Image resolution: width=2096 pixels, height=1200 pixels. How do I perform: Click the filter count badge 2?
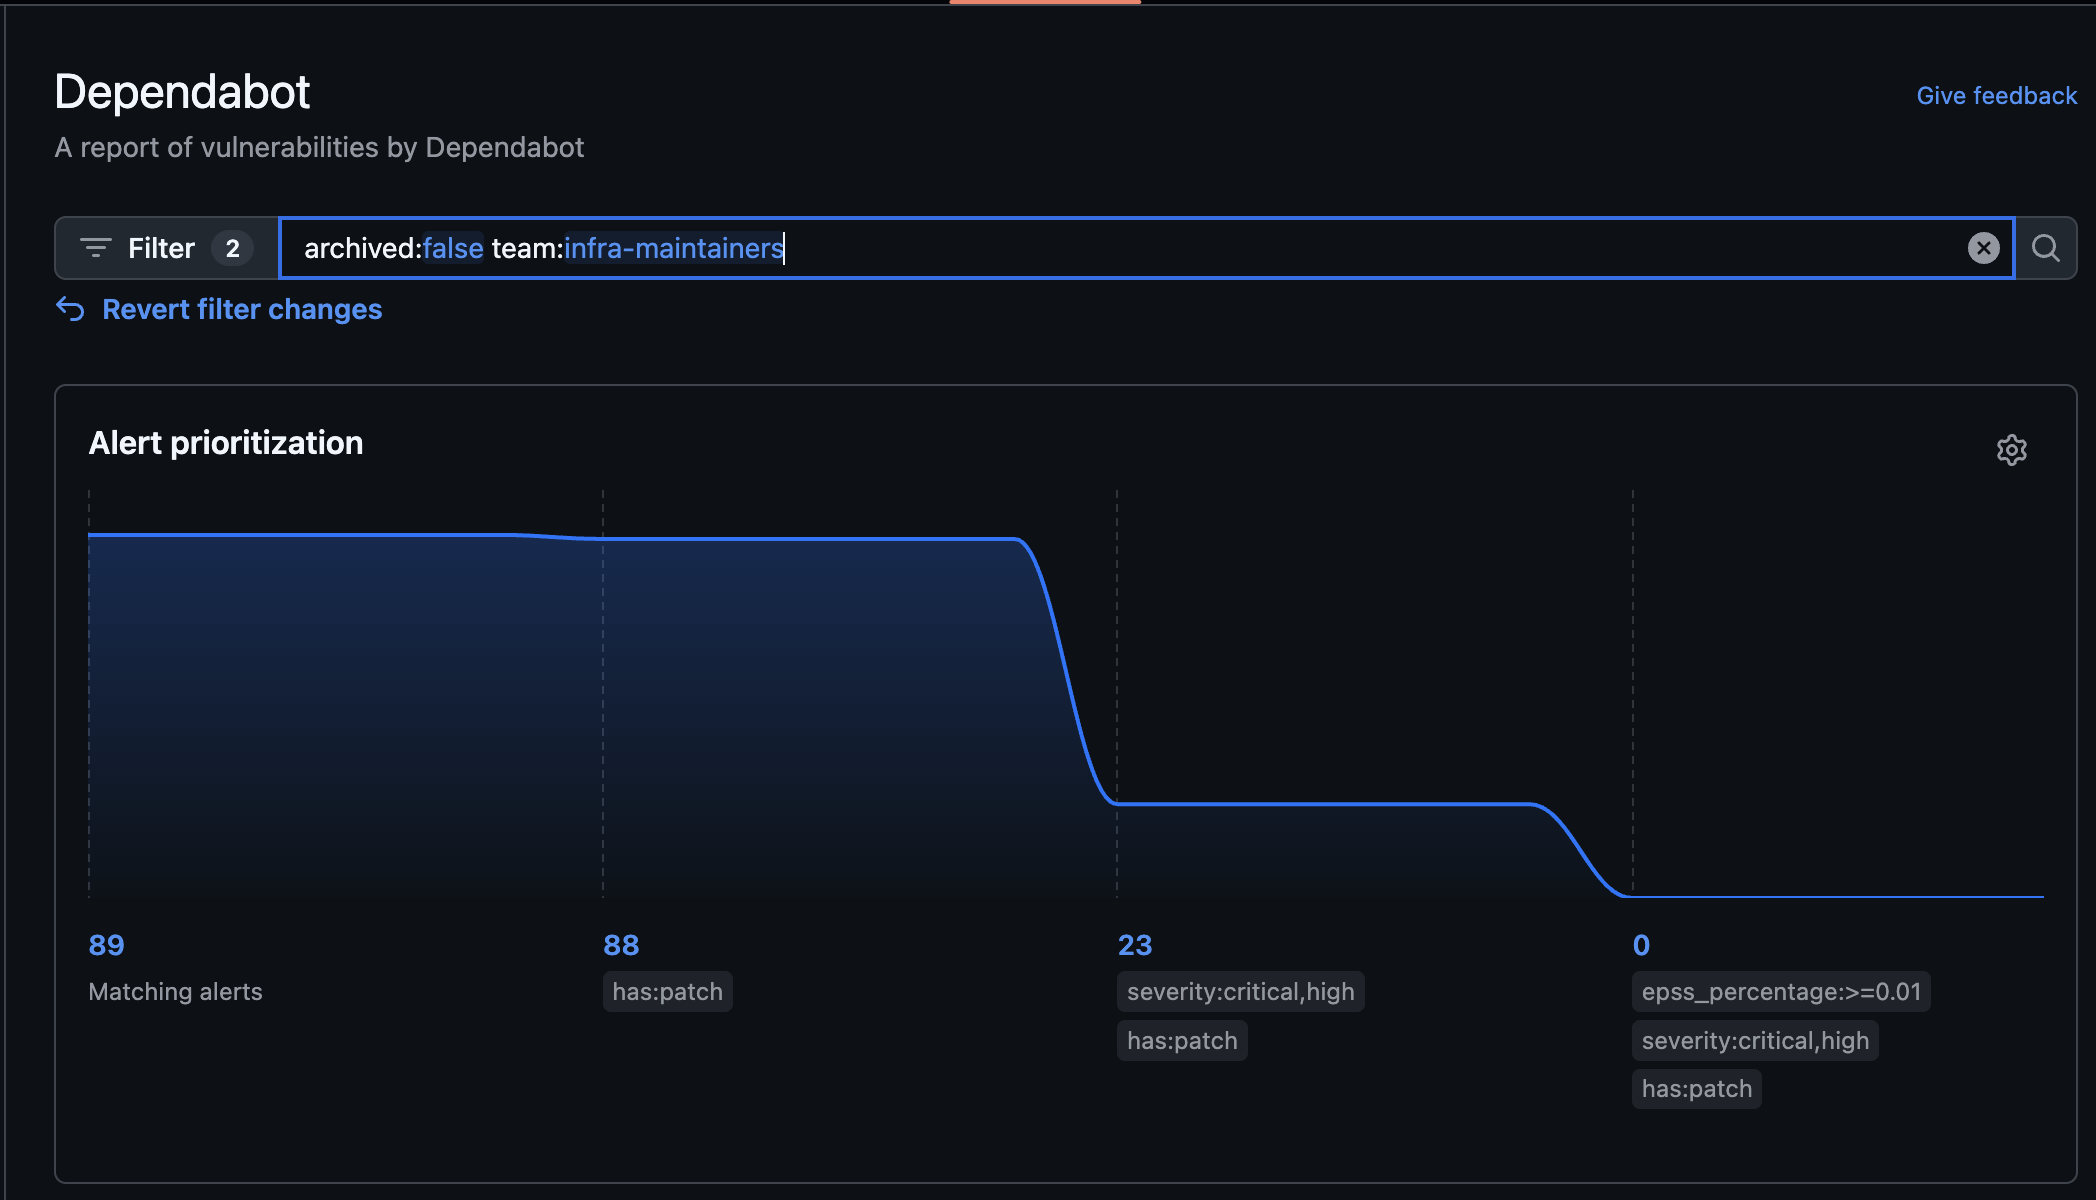(232, 248)
